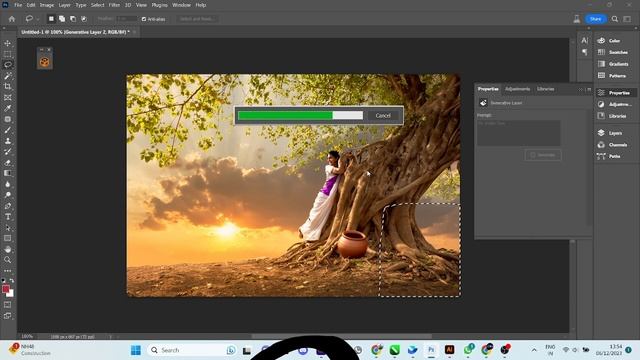Viewport: 640px width, 360px height.
Task: Open the workspace switcher icon
Action: (x=627, y=19)
